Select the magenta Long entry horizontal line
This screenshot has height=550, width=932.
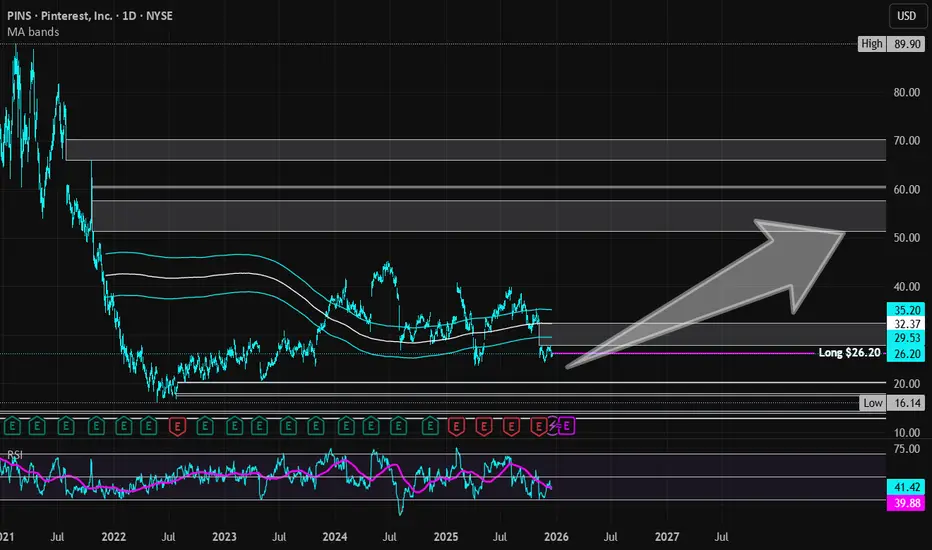(684, 353)
